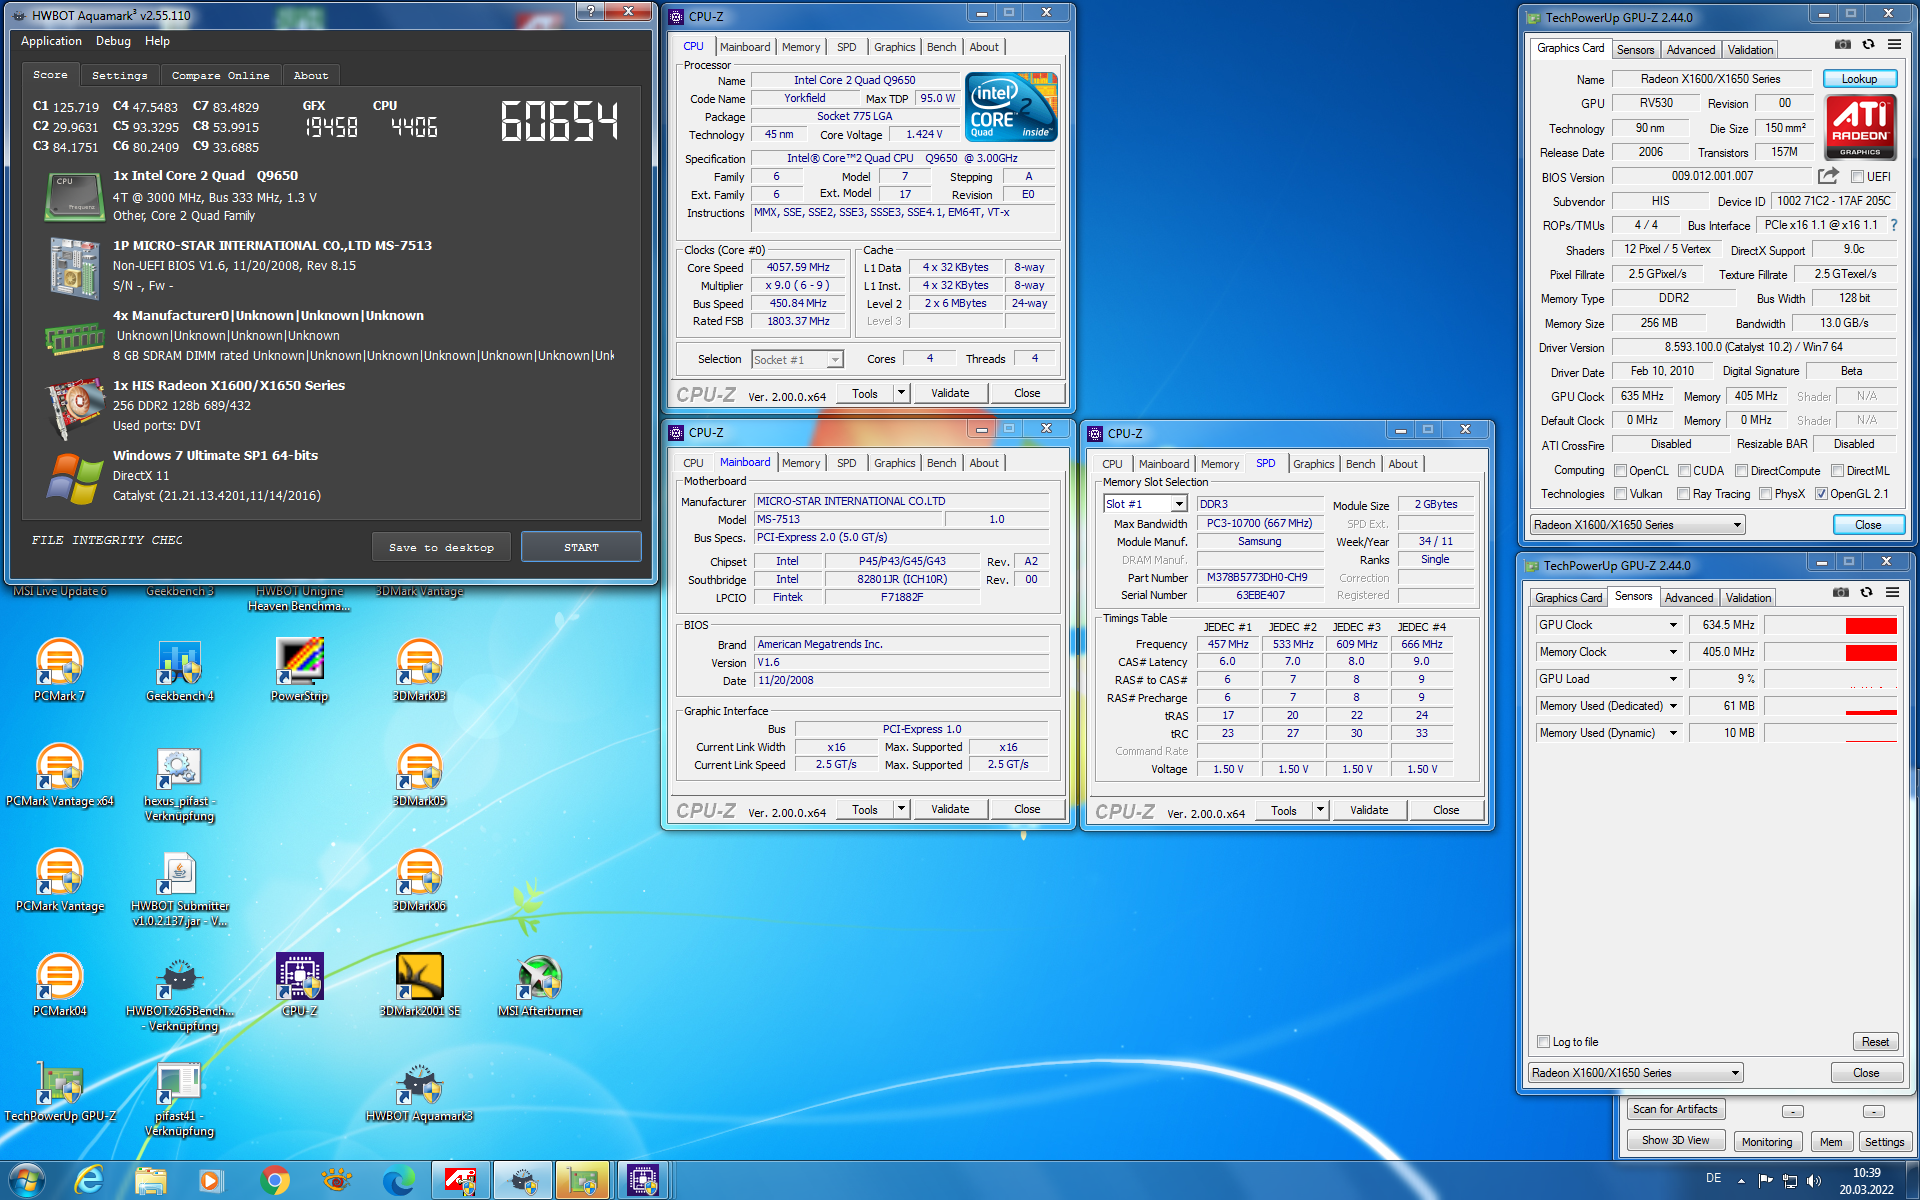Click the volume icon in system tray
This screenshot has width=1920, height=1200.
[x=1814, y=1181]
